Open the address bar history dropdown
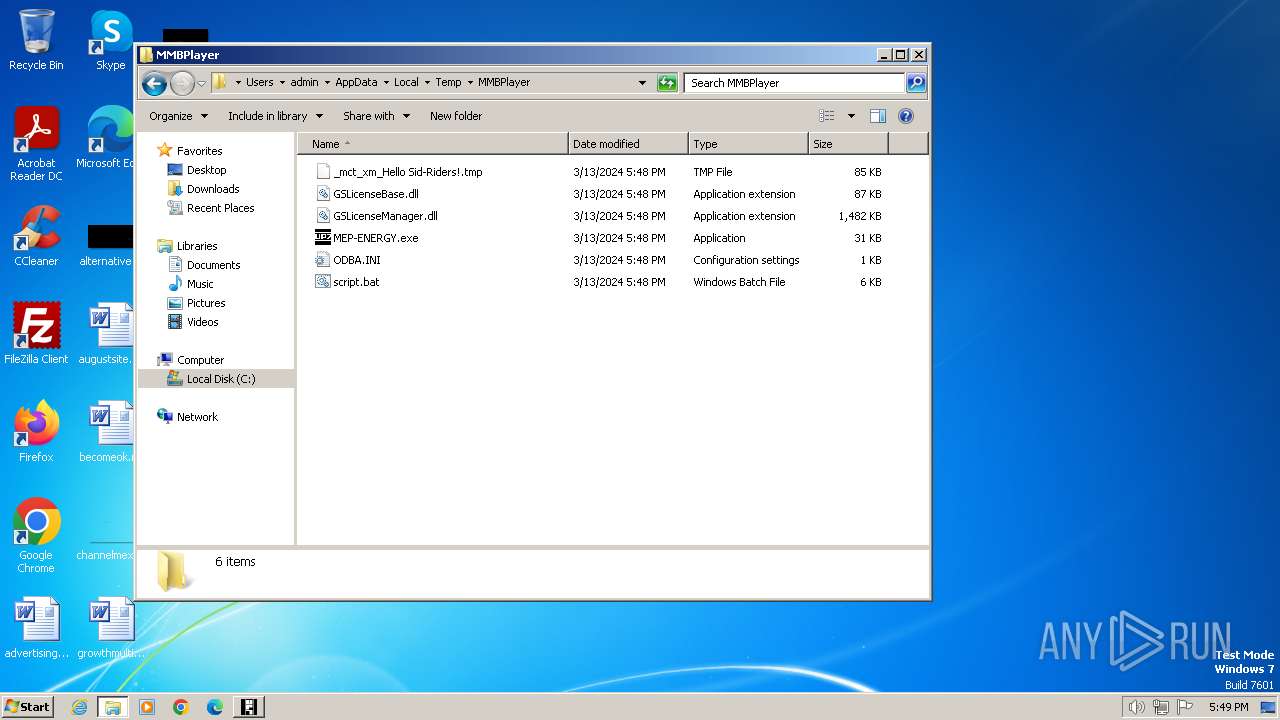 pos(642,83)
